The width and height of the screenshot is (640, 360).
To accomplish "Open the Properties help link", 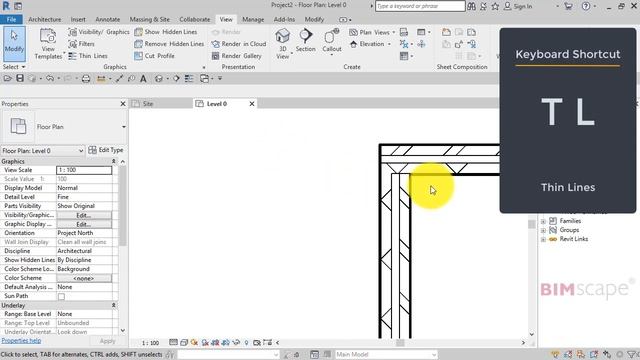I will pyautogui.click(x=21, y=340).
